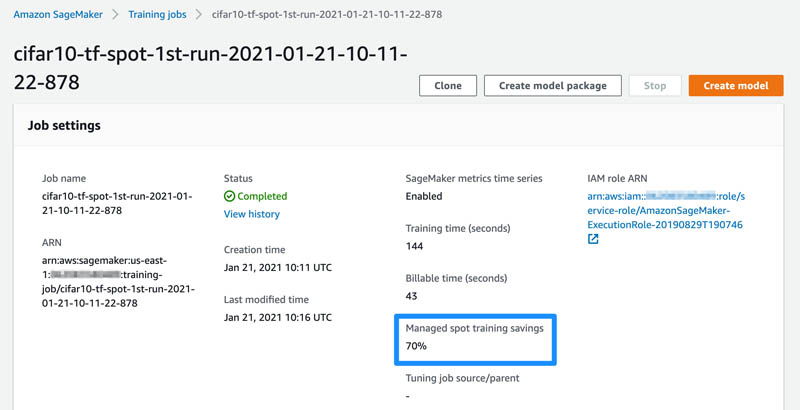Viewport: 800px width, 410px height.
Task: Select last modified time 10:16 UTC value
Action: pyautogui.click(x=278, y=318)
